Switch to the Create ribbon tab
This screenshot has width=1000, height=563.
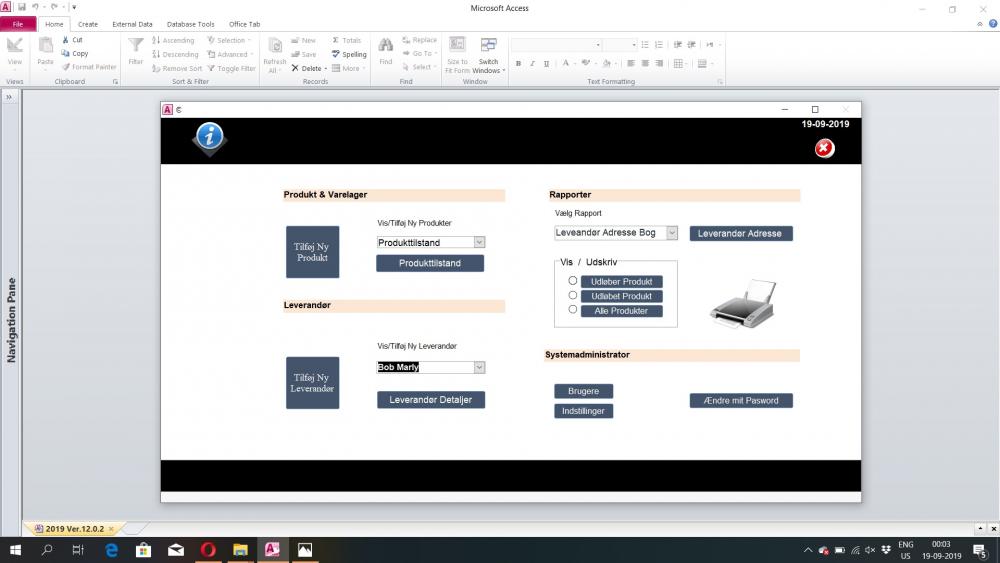pos(88,24)
